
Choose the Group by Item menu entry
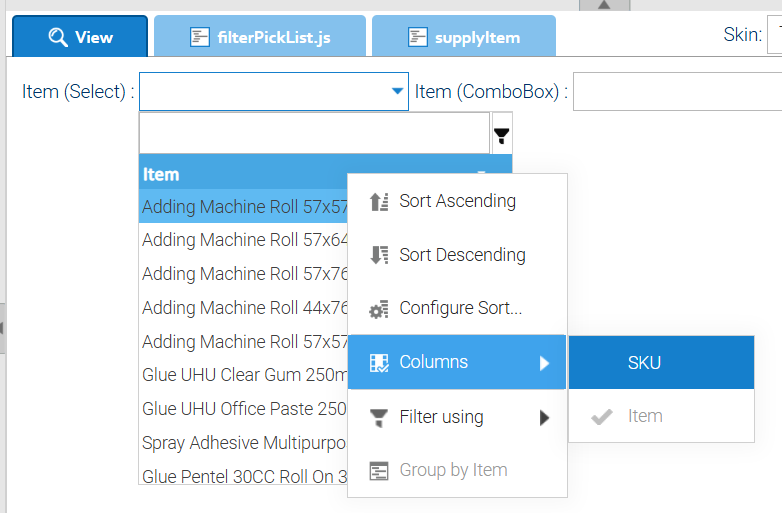(453, 470)
